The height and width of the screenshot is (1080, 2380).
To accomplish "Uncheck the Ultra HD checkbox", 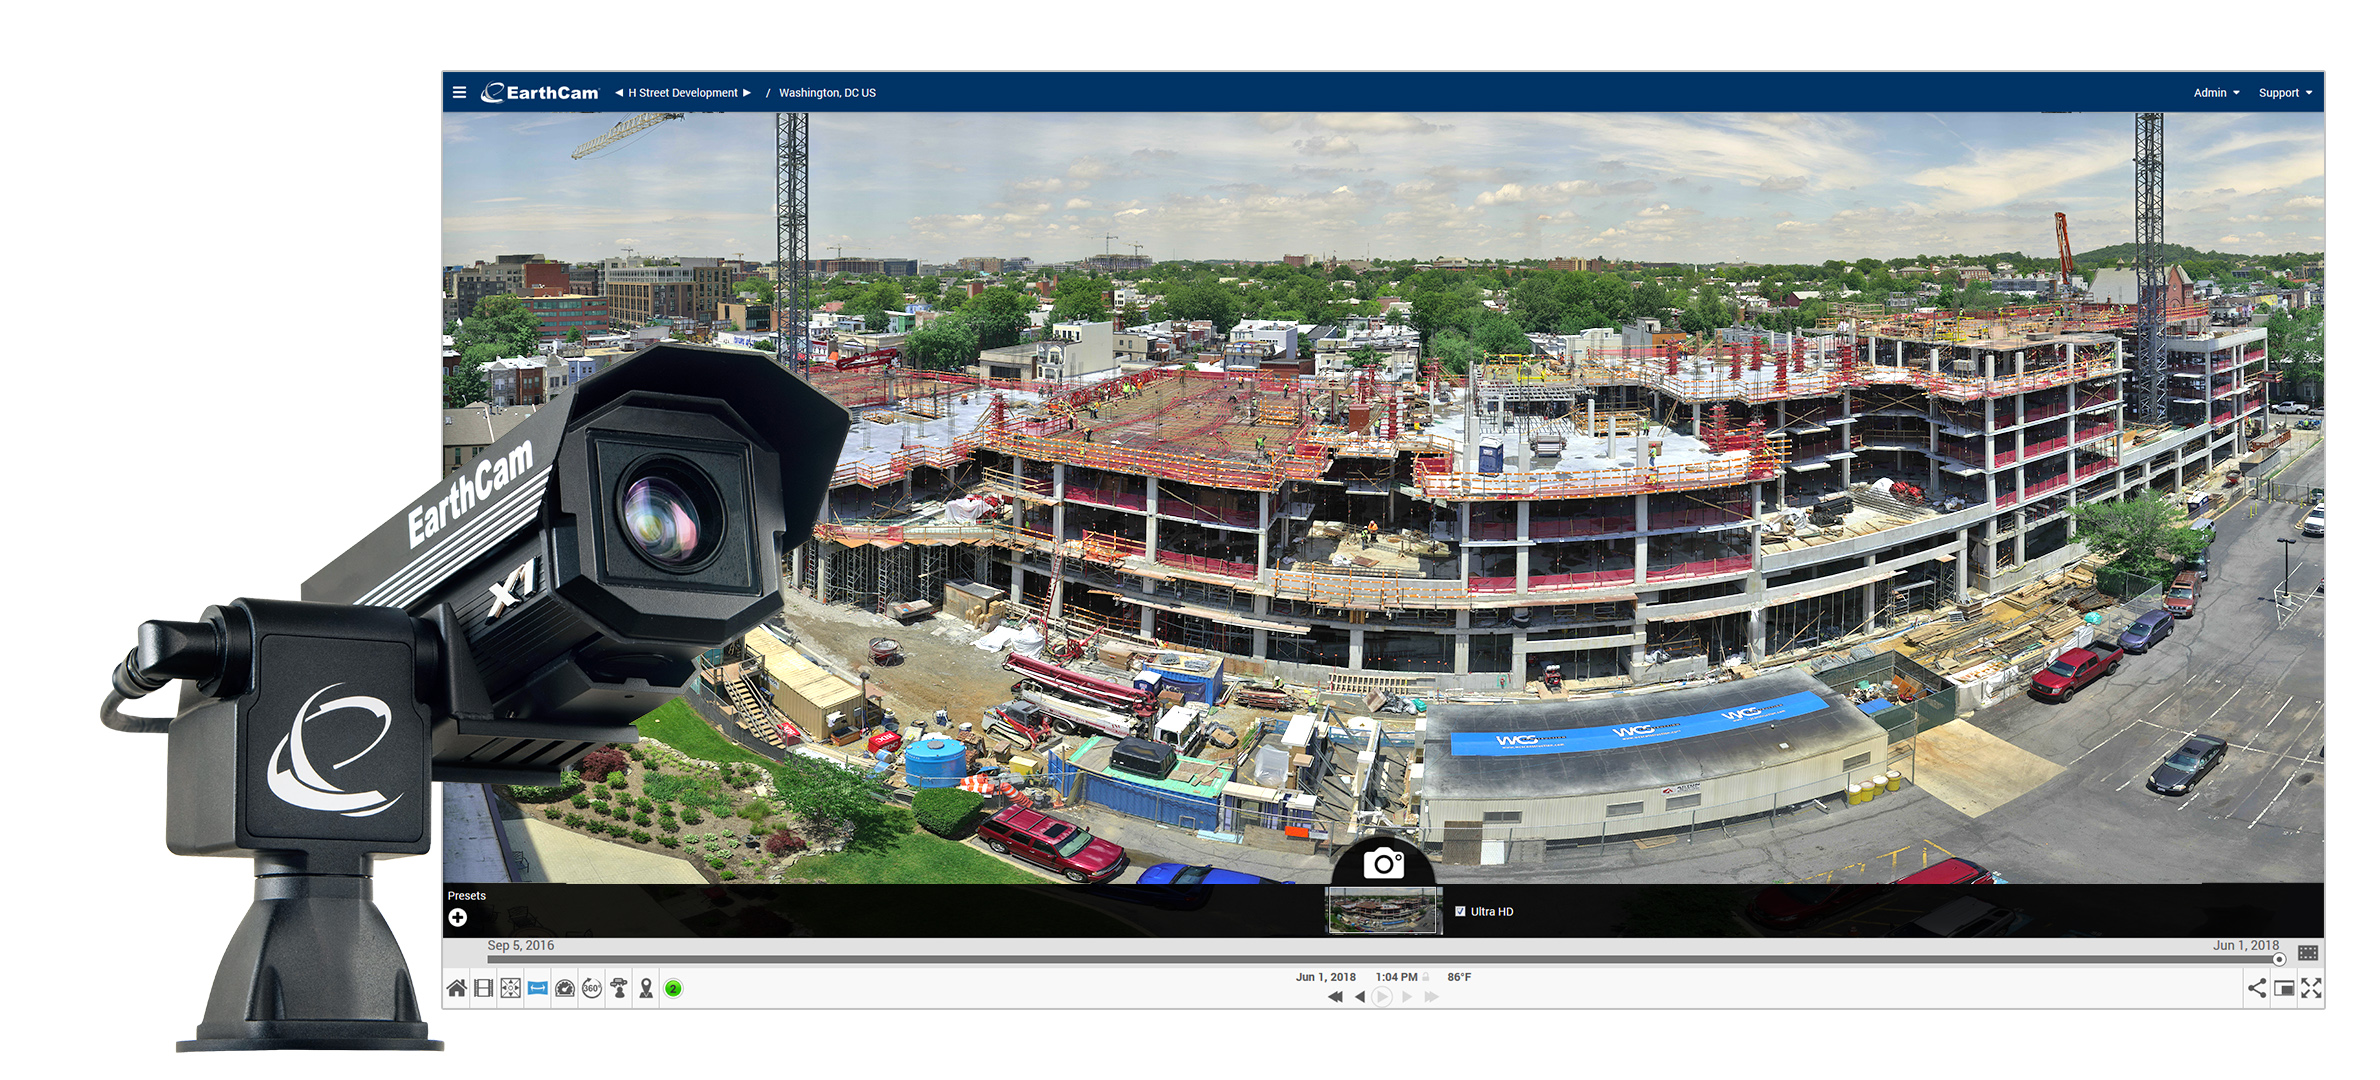I will (1460, 911).
